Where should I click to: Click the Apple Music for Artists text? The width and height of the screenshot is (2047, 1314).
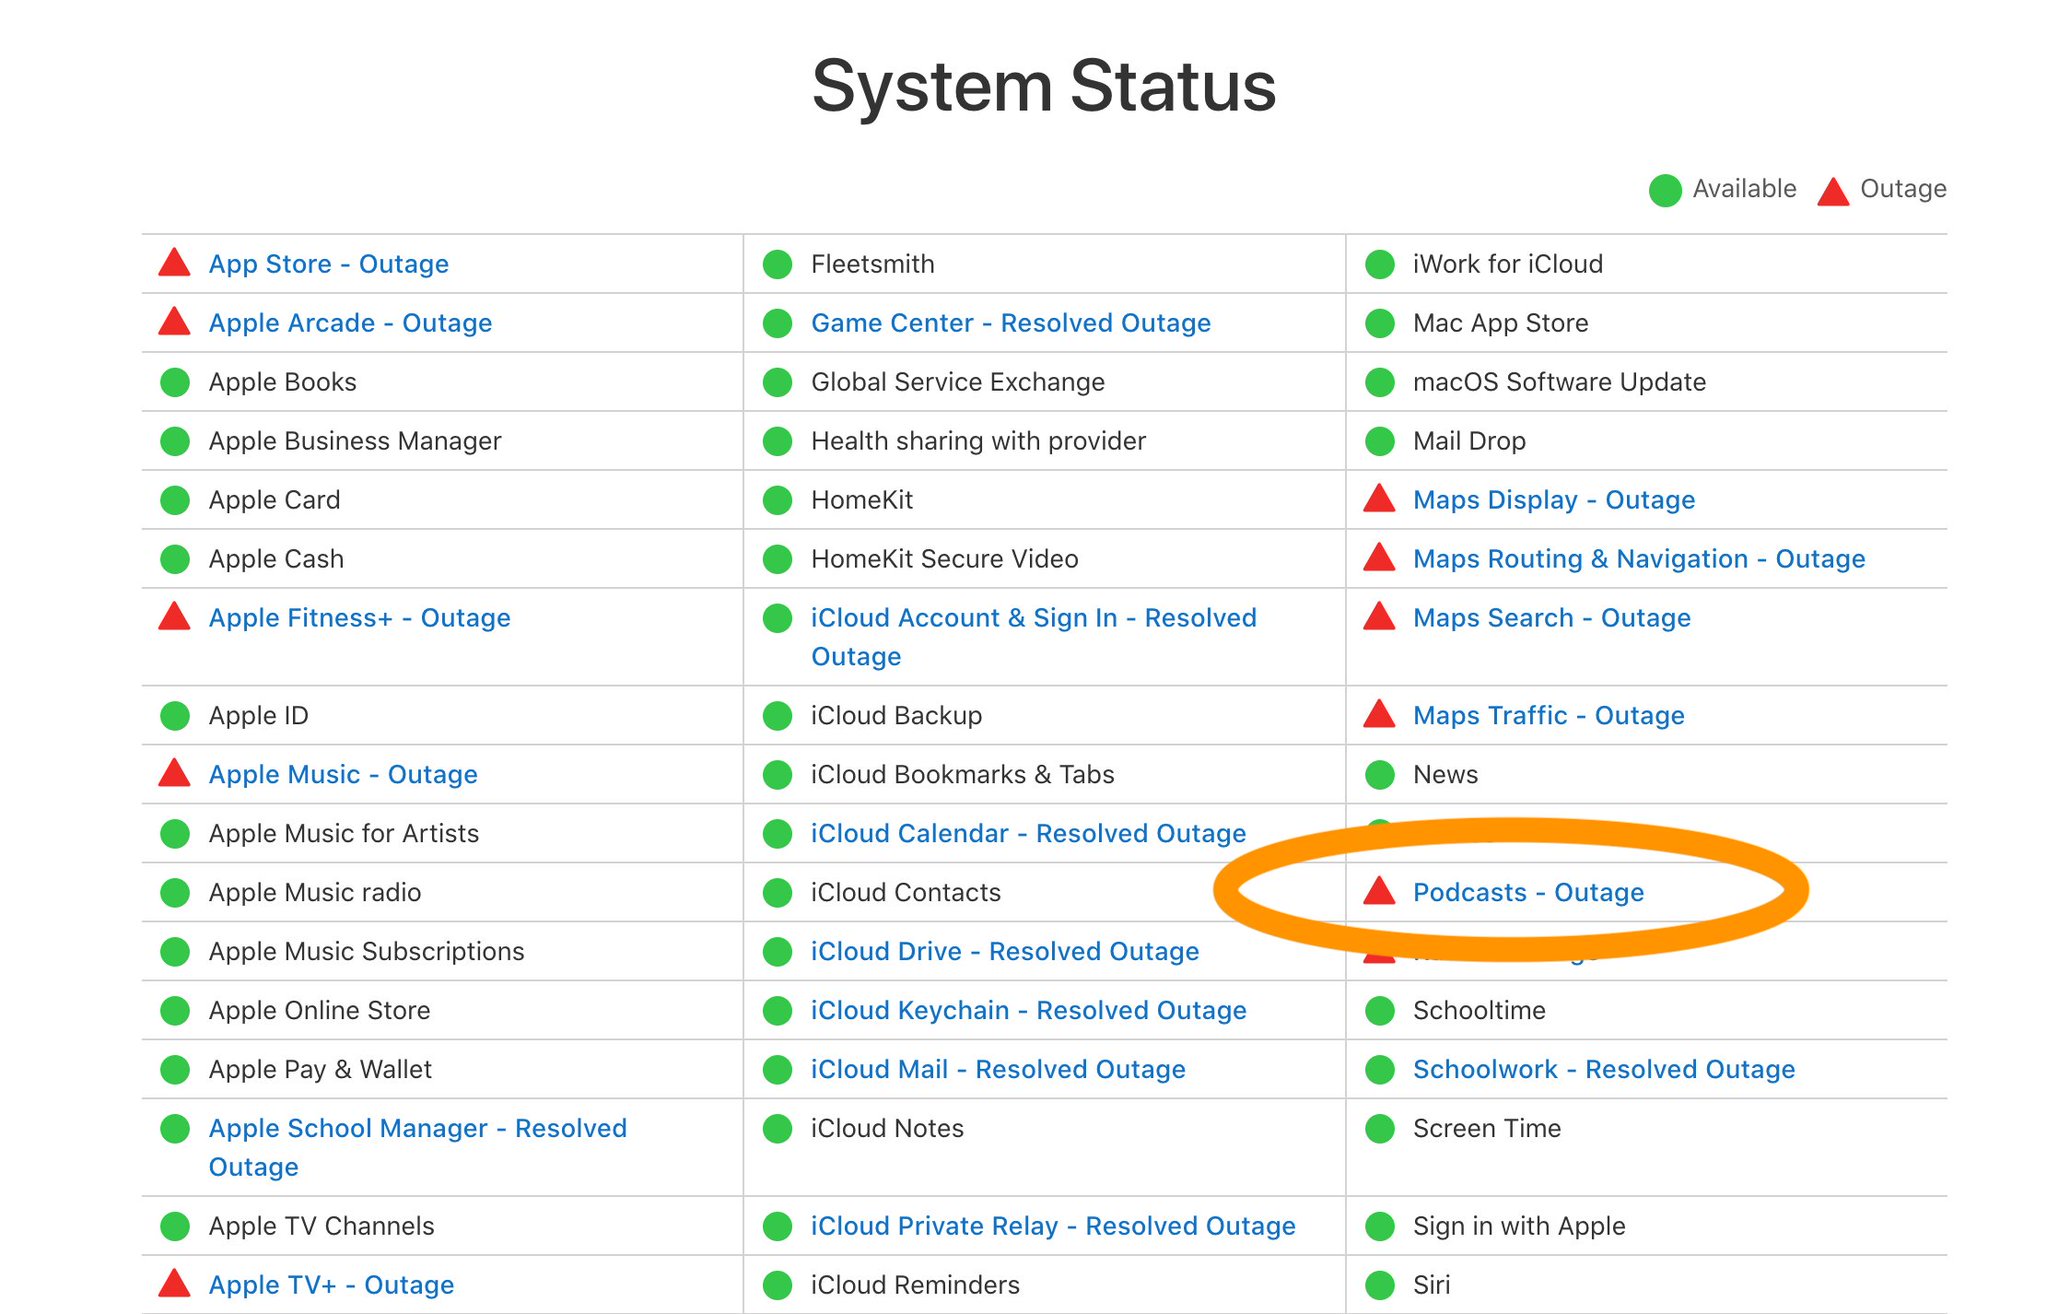tap(344, 834)
